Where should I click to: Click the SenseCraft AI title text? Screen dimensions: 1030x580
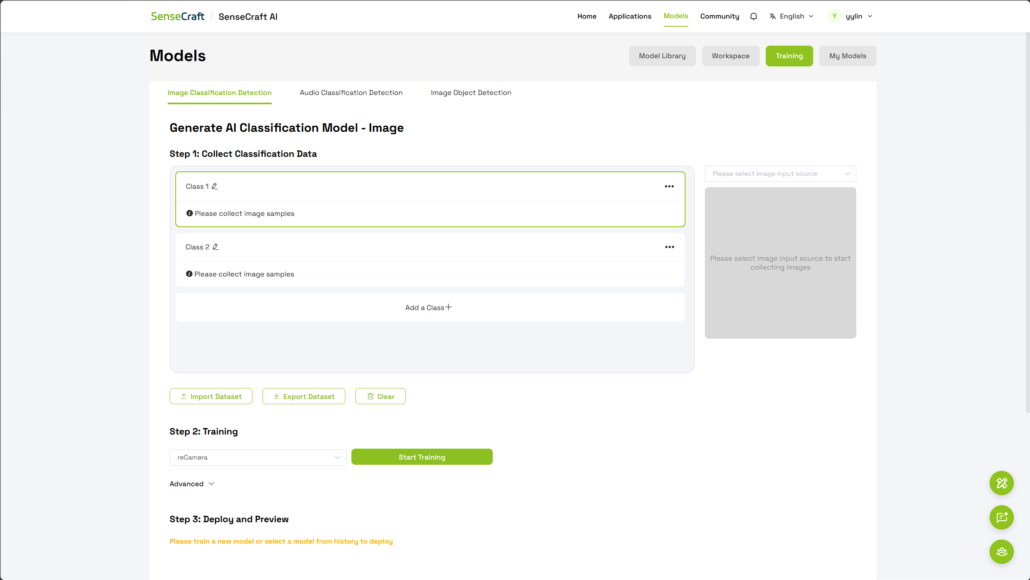pos(248,16)
